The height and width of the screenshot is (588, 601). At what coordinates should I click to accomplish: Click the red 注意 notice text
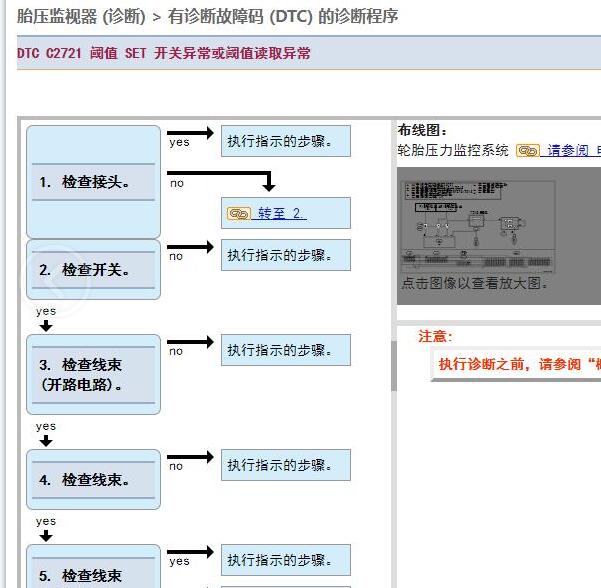point(435,337)
